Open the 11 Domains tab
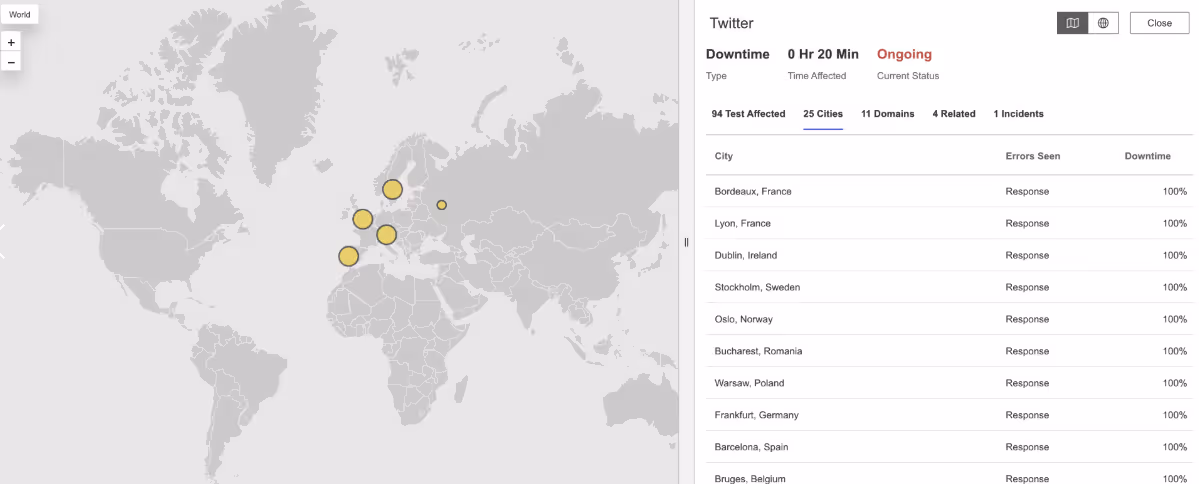 click(x=887, y=114)
